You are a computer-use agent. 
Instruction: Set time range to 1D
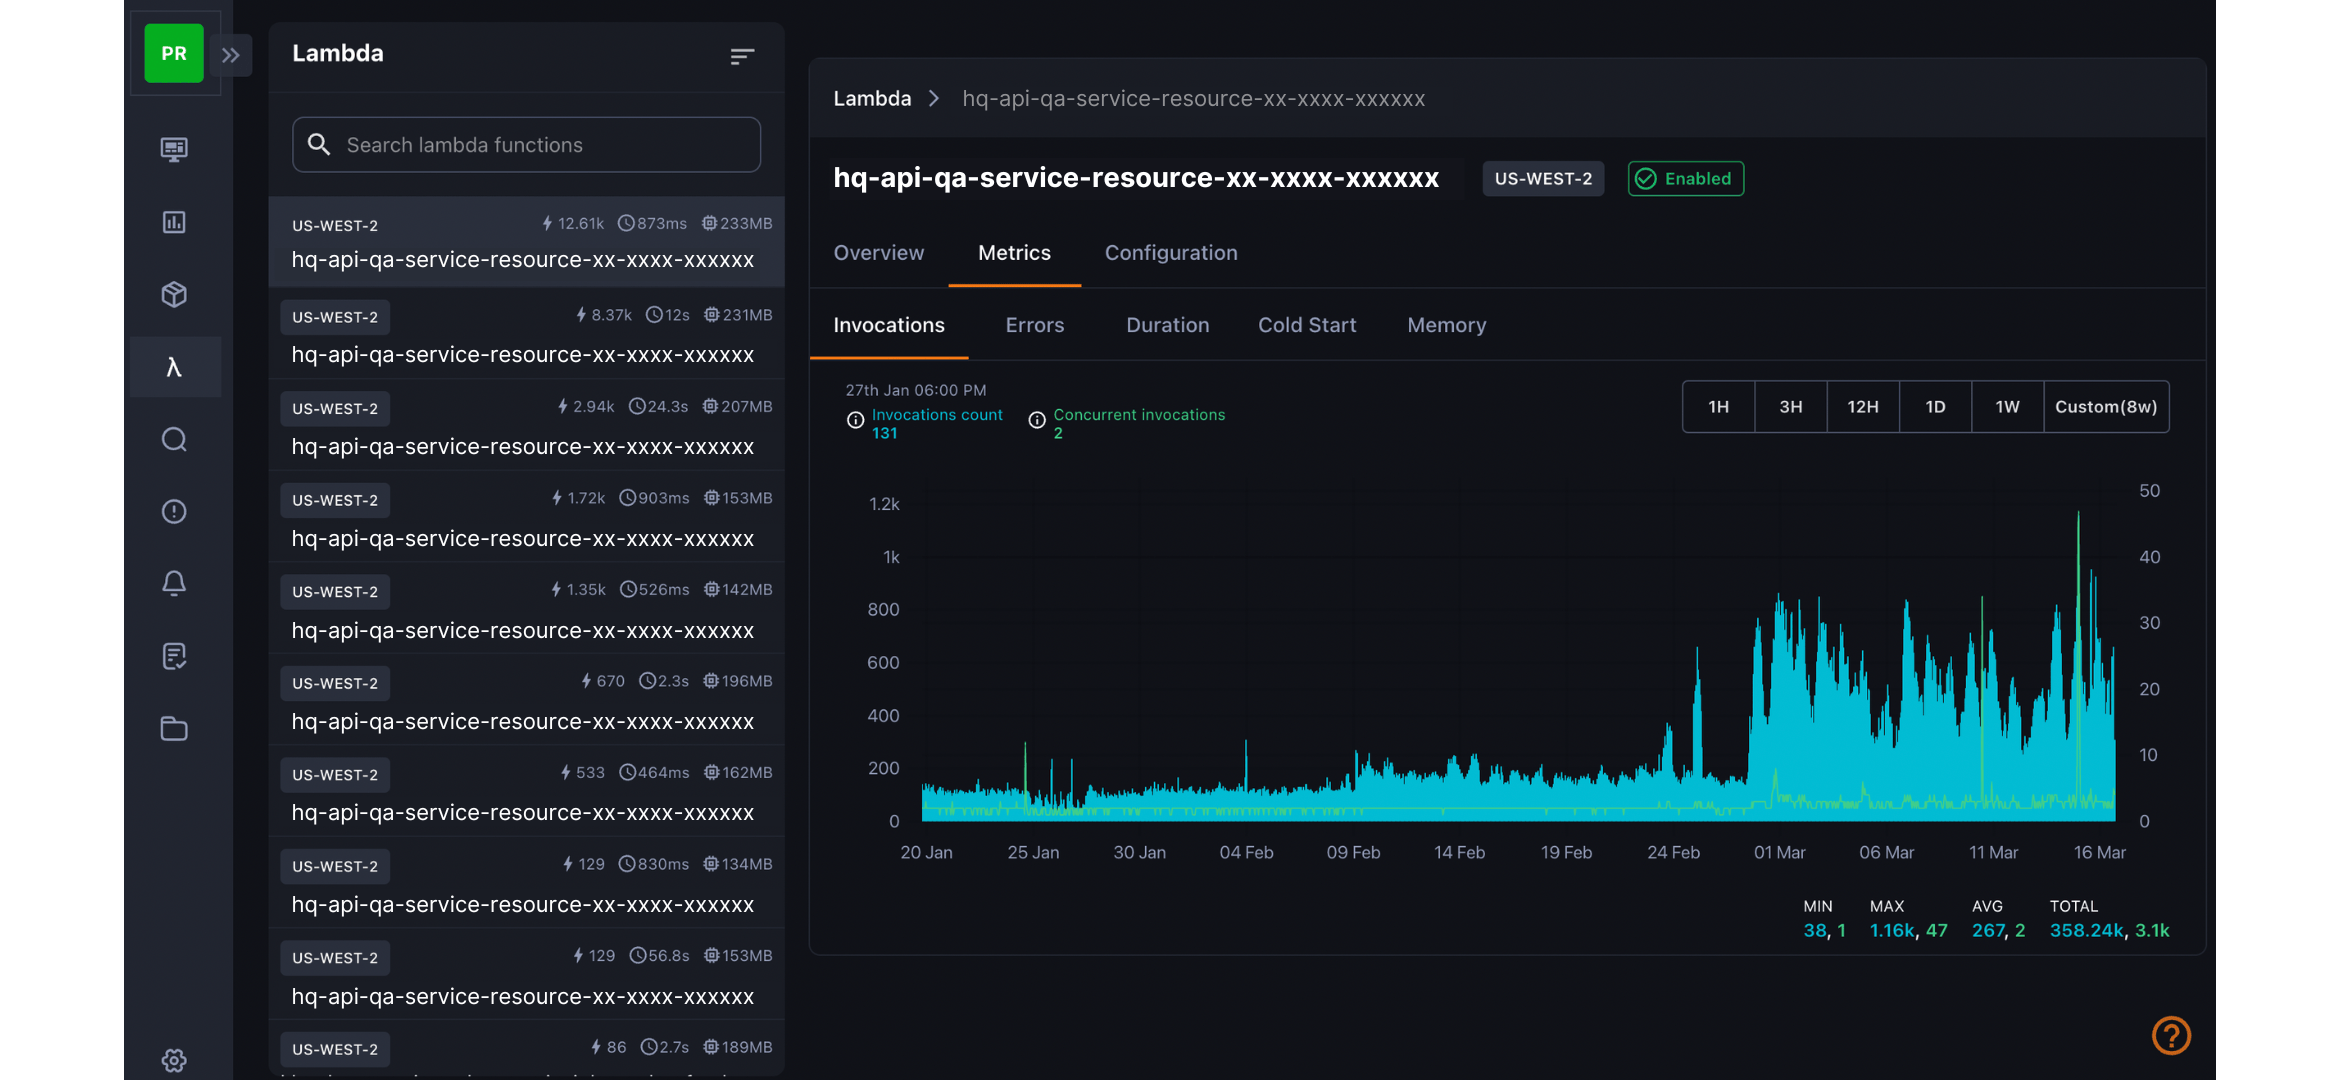(x=1936, y=407)
